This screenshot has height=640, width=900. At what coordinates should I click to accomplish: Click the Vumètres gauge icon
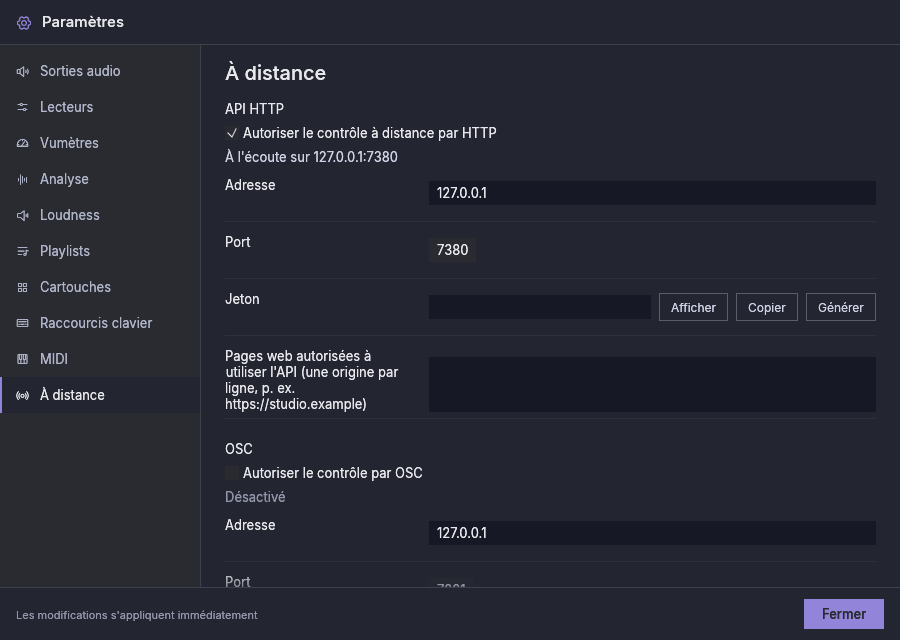click(22, 143)
